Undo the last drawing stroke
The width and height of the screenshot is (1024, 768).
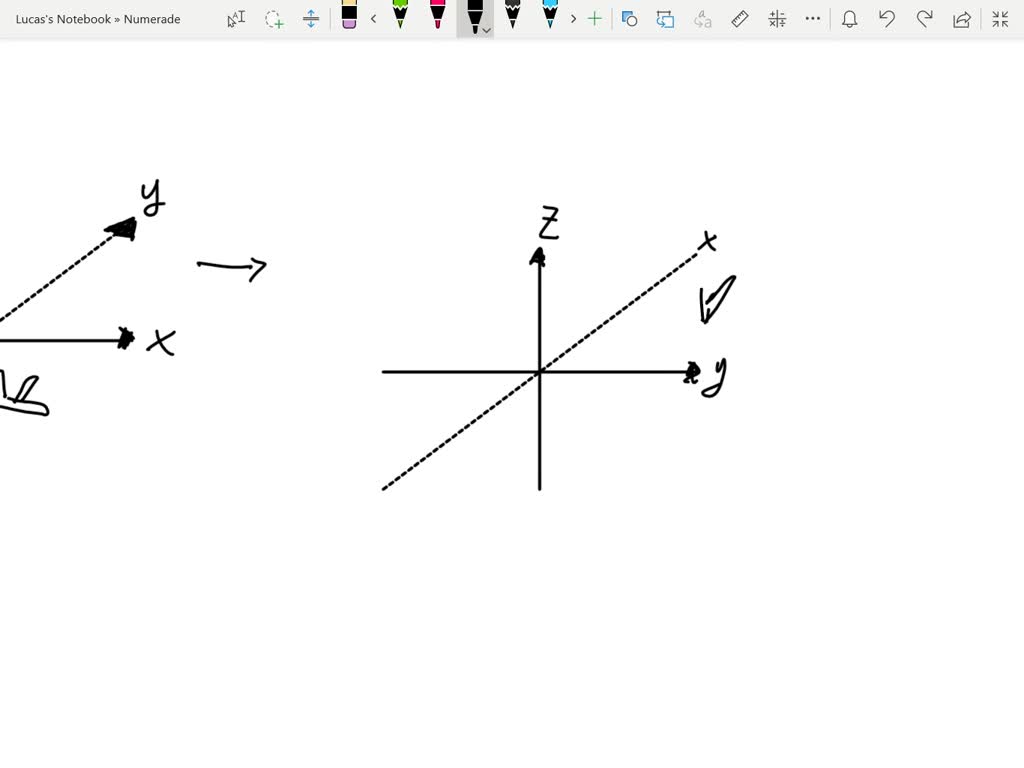[886, 18]
